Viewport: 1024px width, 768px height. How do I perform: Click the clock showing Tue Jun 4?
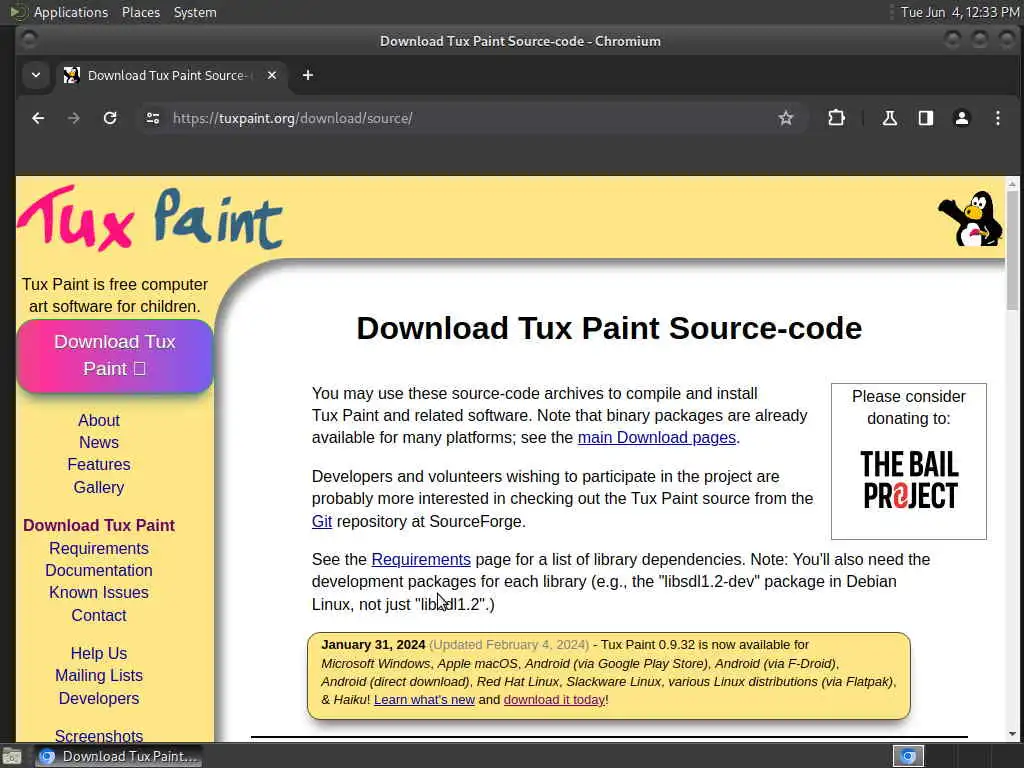click(959, 12)
